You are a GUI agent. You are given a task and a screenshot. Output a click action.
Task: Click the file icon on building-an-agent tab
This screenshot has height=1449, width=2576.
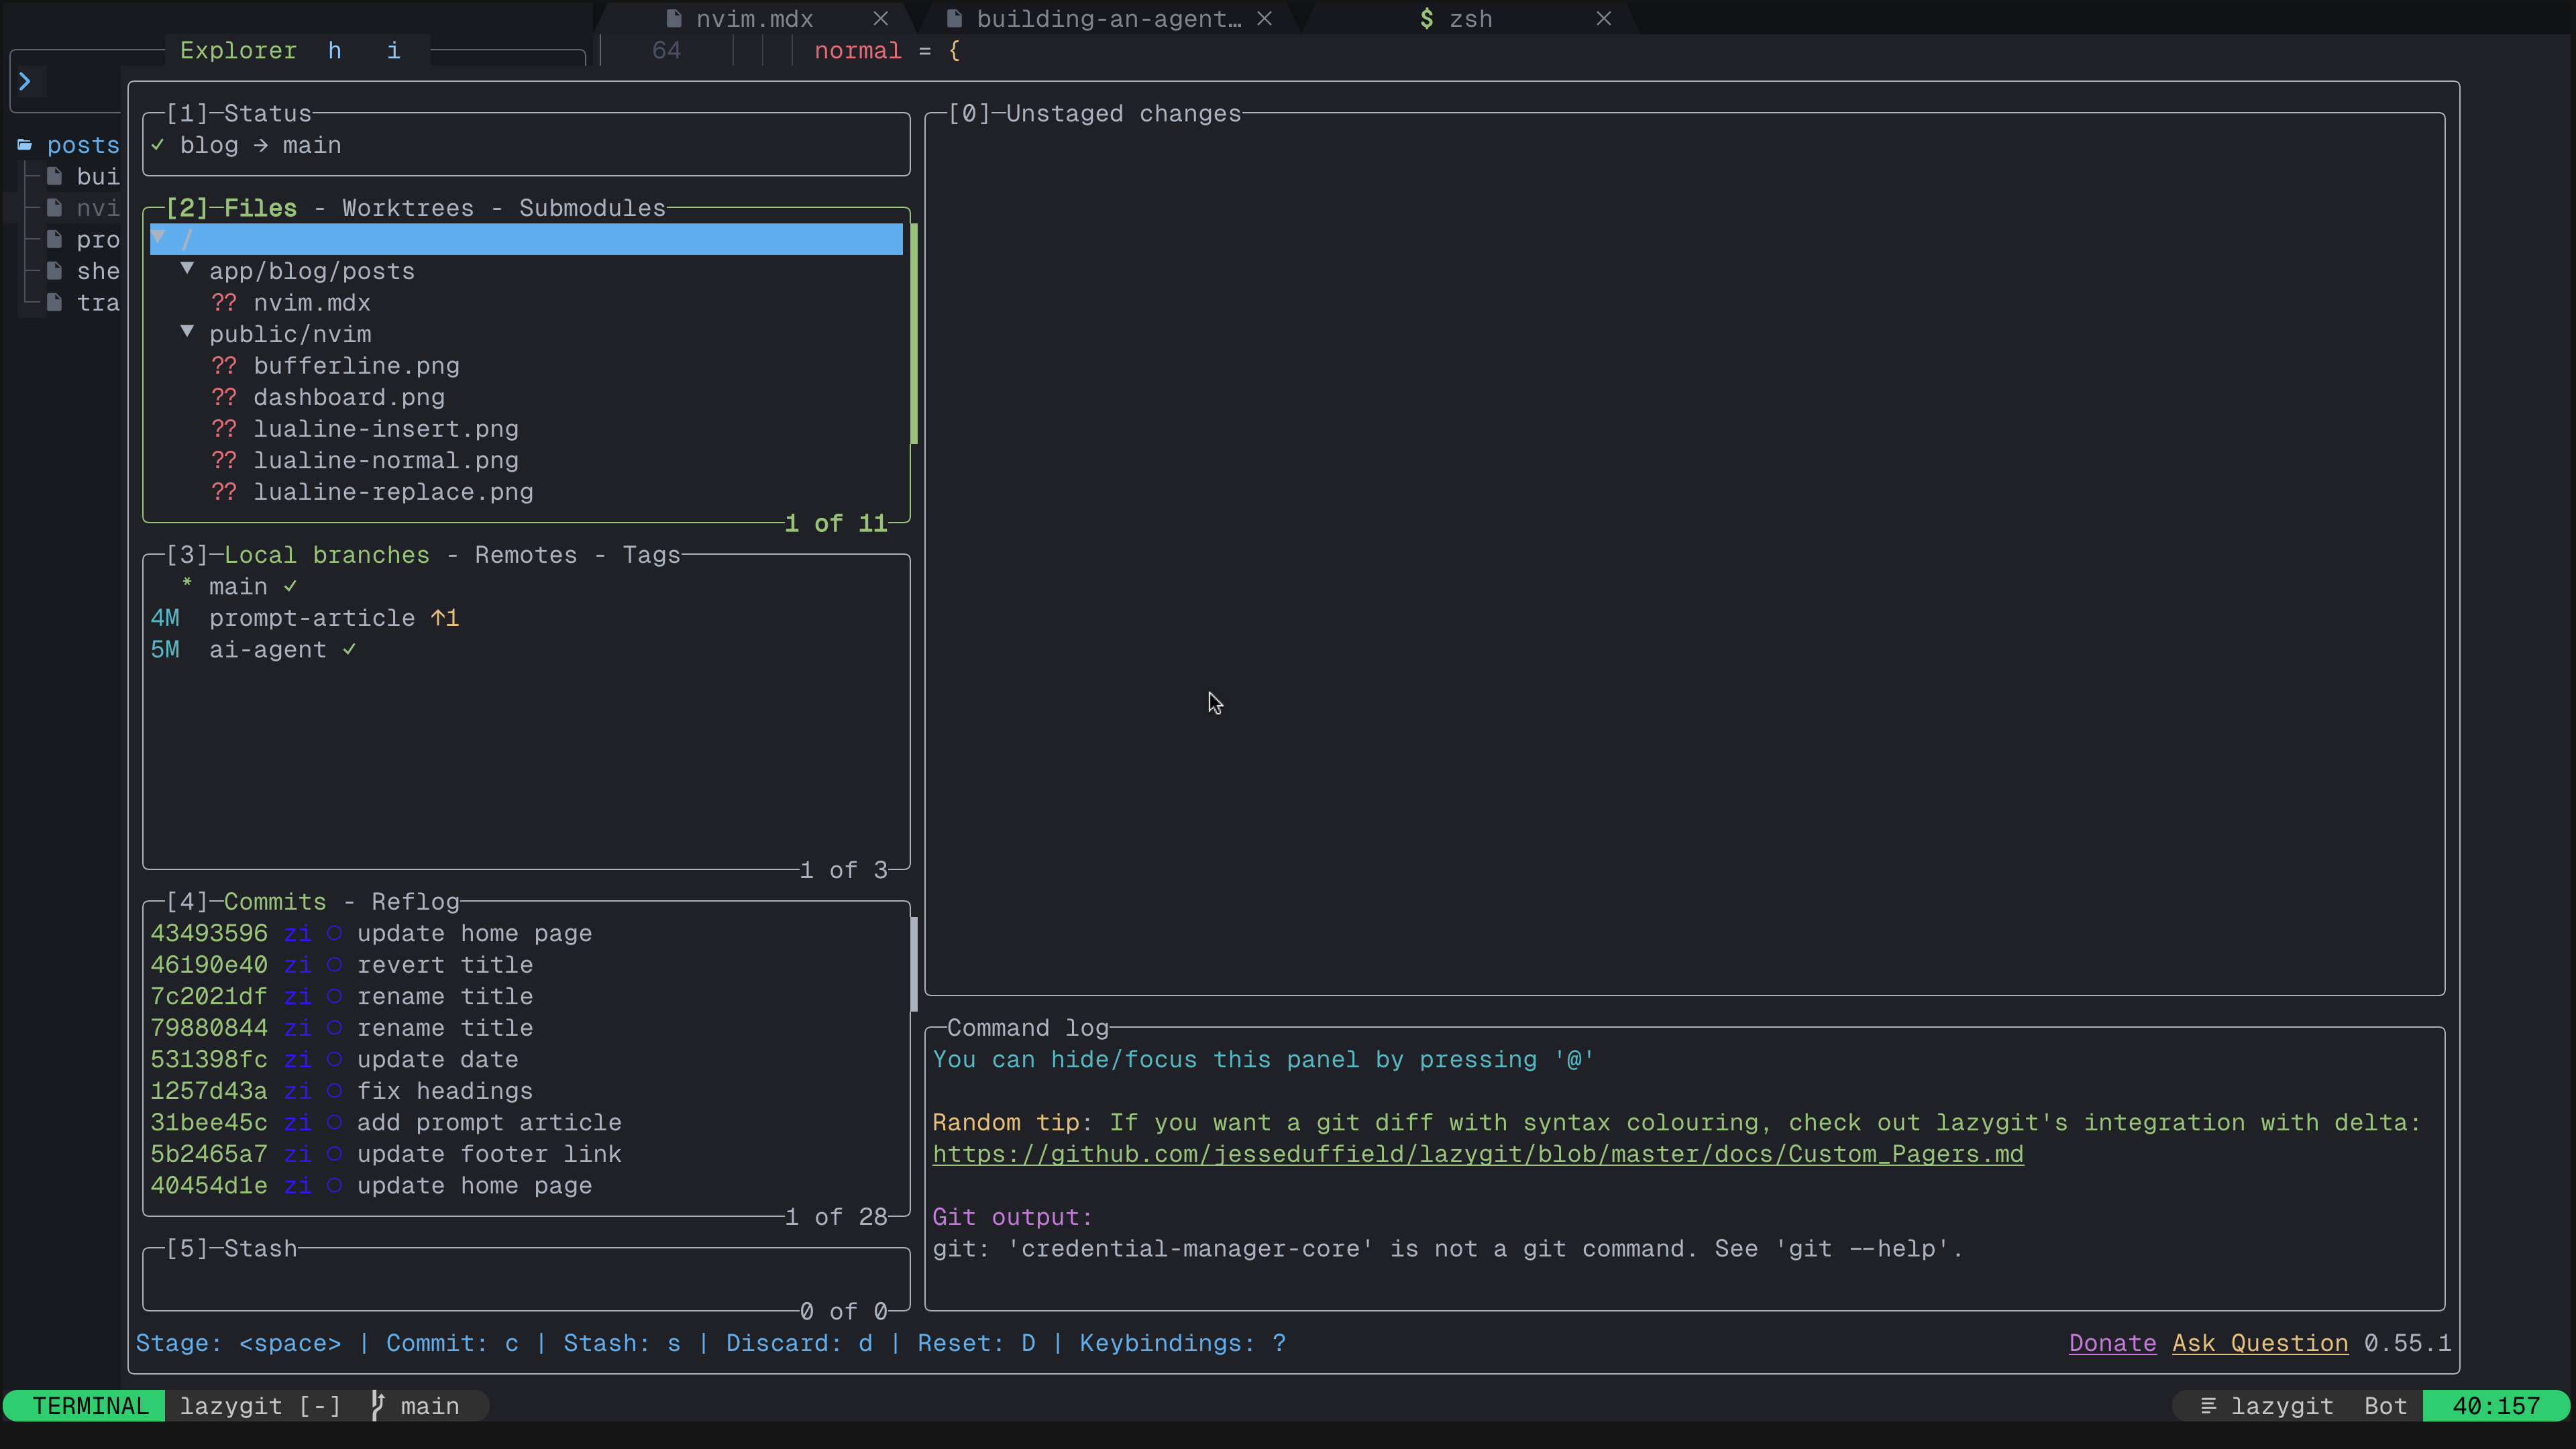pyautogui.click(x=954, y=19)
